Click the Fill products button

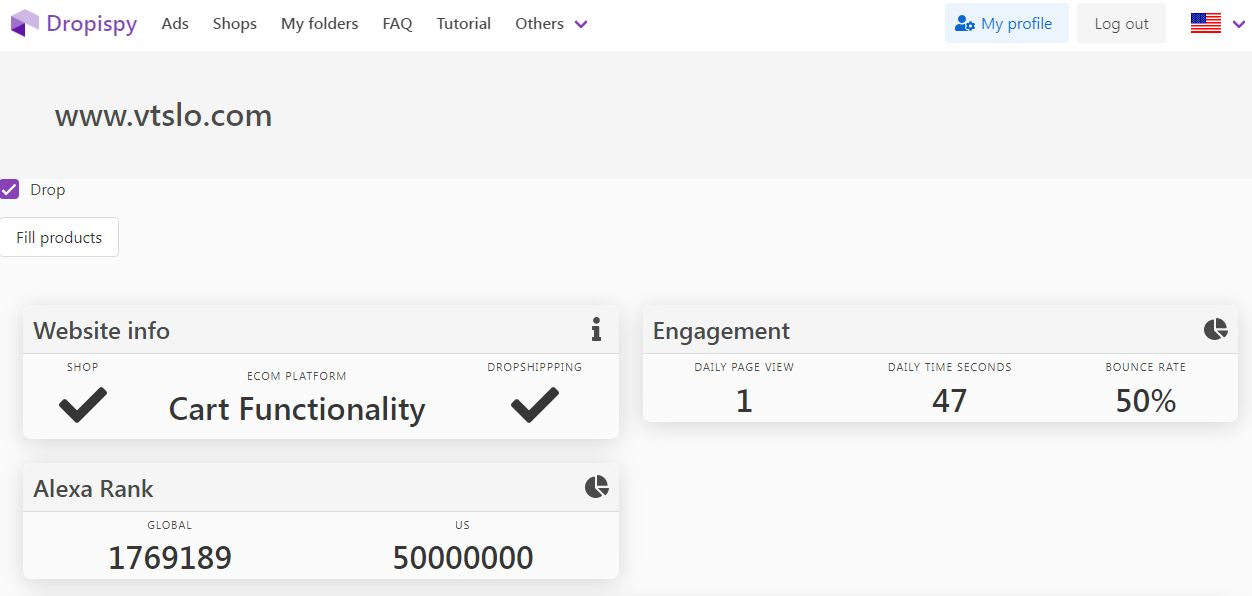coord(59,237)
